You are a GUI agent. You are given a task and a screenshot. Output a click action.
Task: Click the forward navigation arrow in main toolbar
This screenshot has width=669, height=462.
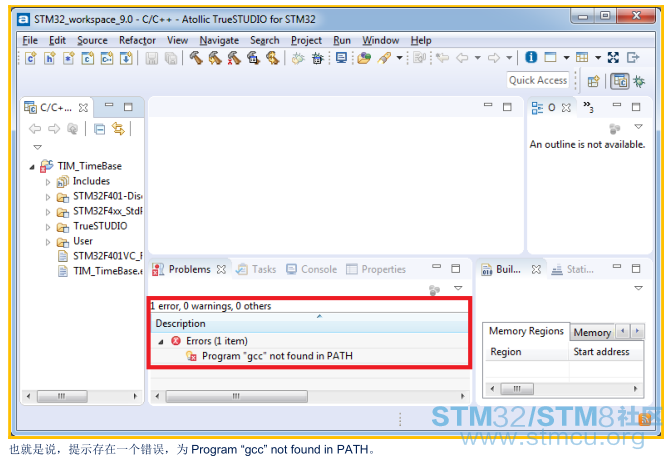pos(494,58)
